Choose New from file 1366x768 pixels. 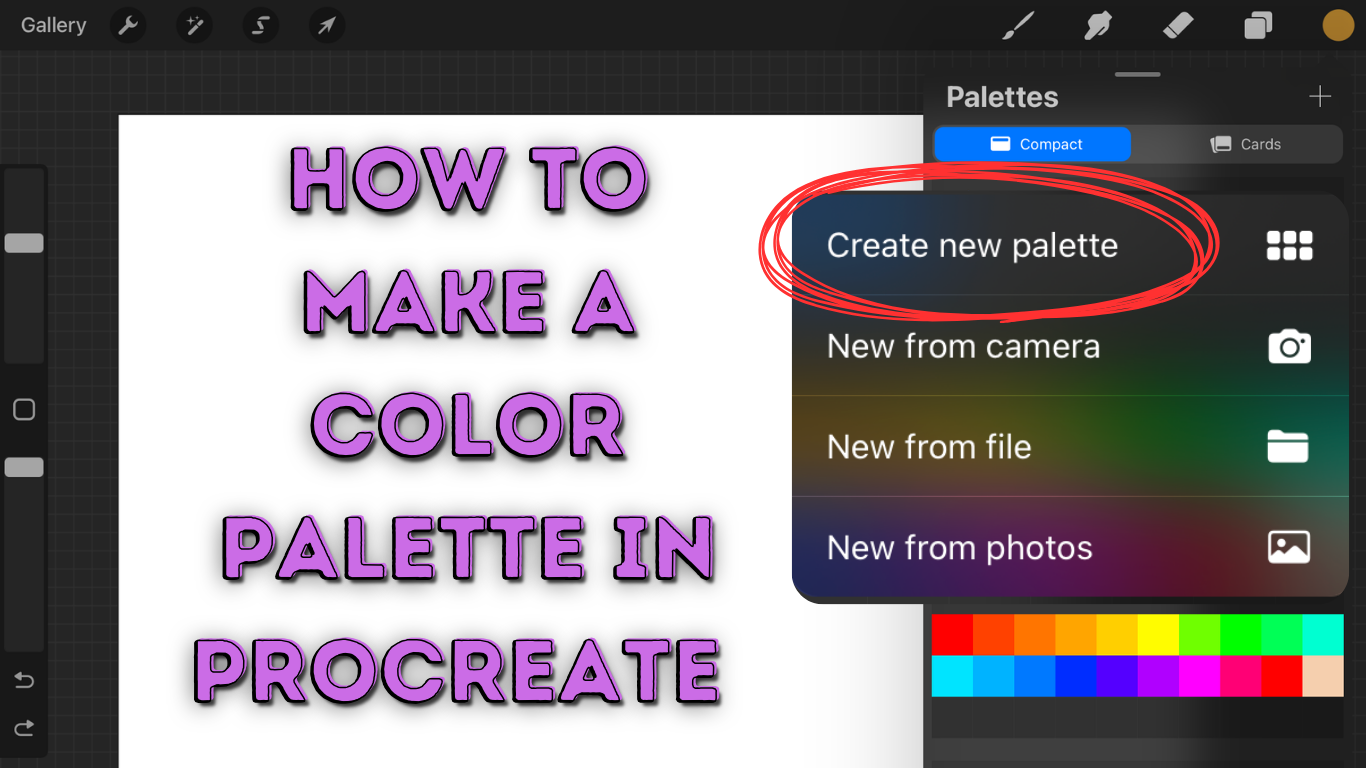[1070, 447]
